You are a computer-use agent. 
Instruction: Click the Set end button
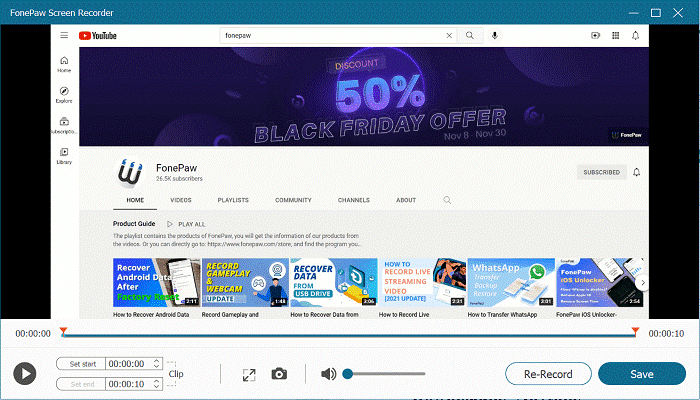(81, 384)
